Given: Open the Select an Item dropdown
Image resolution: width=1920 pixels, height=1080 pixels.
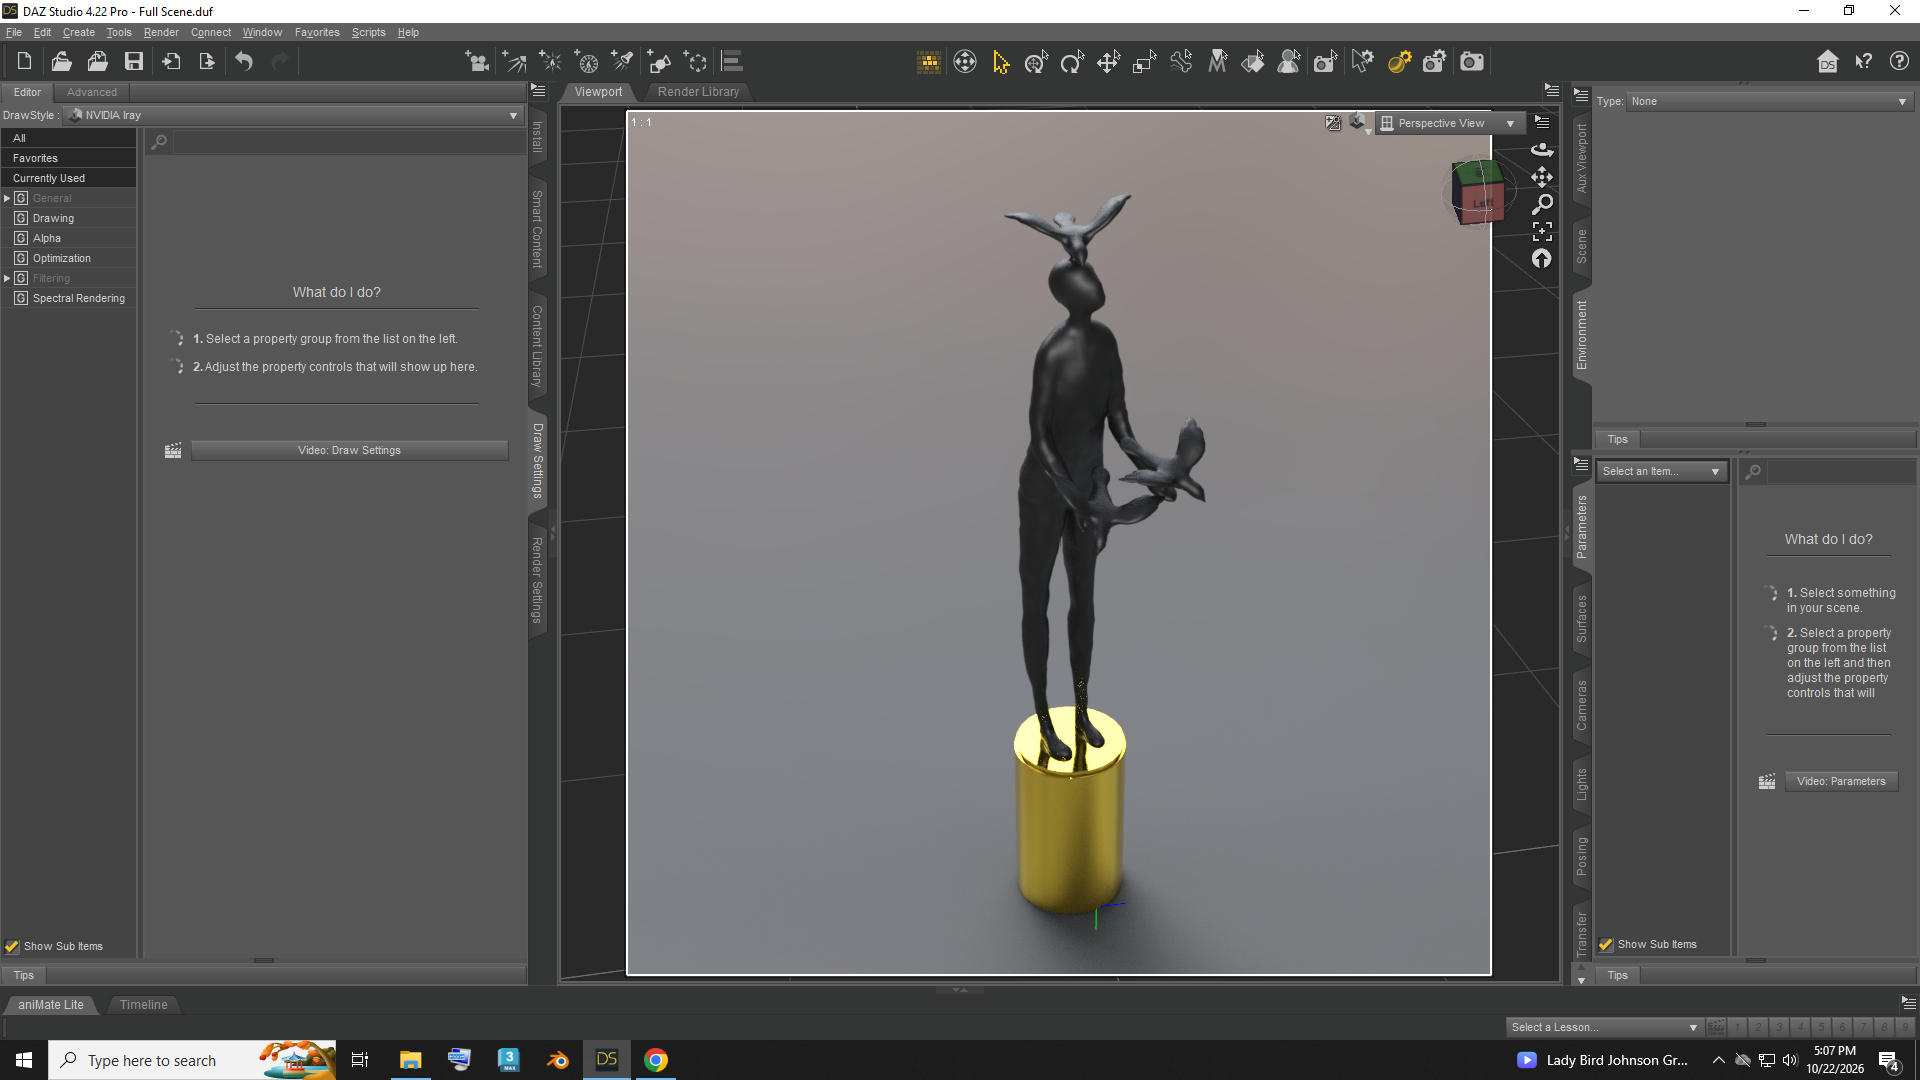Looking at the screenshot, I should coord(1662,471).
